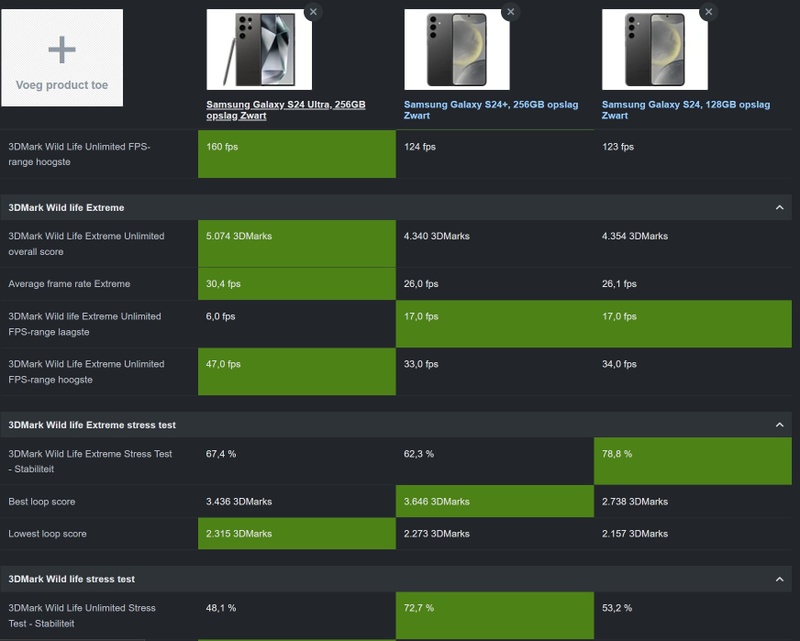Click the '6,0 fps' value
This screenshot has width=800, height=641.
click(220, 316)
